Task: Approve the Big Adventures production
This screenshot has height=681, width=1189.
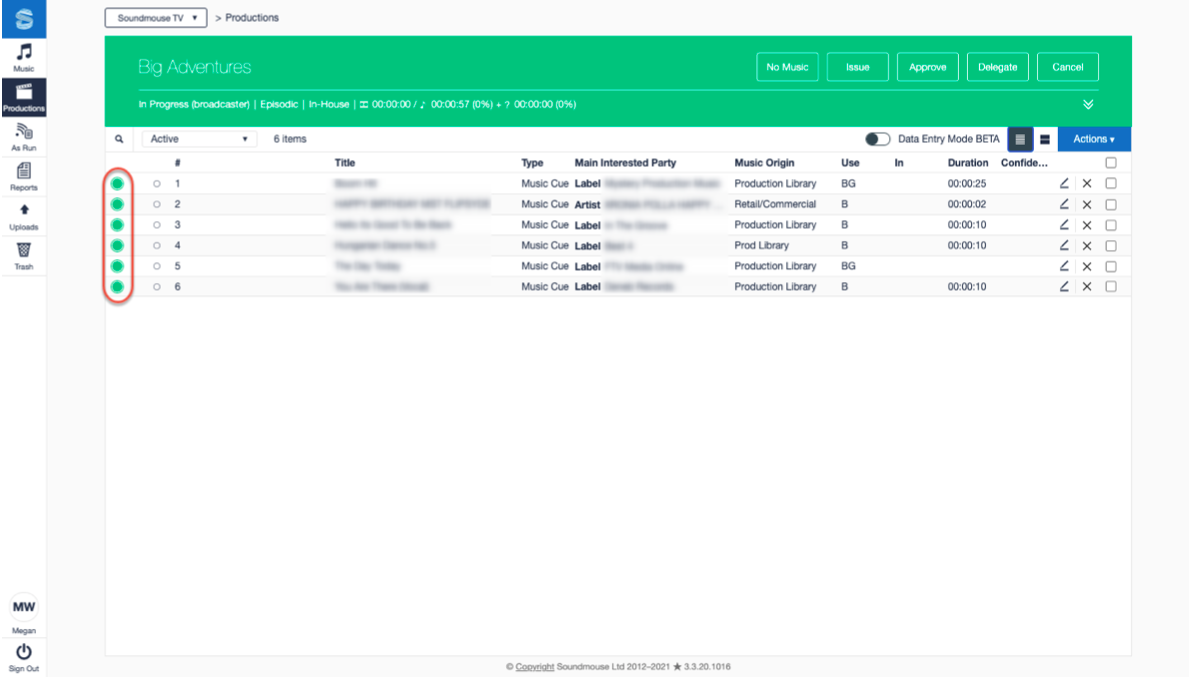Action: click(x=927, y=67)
